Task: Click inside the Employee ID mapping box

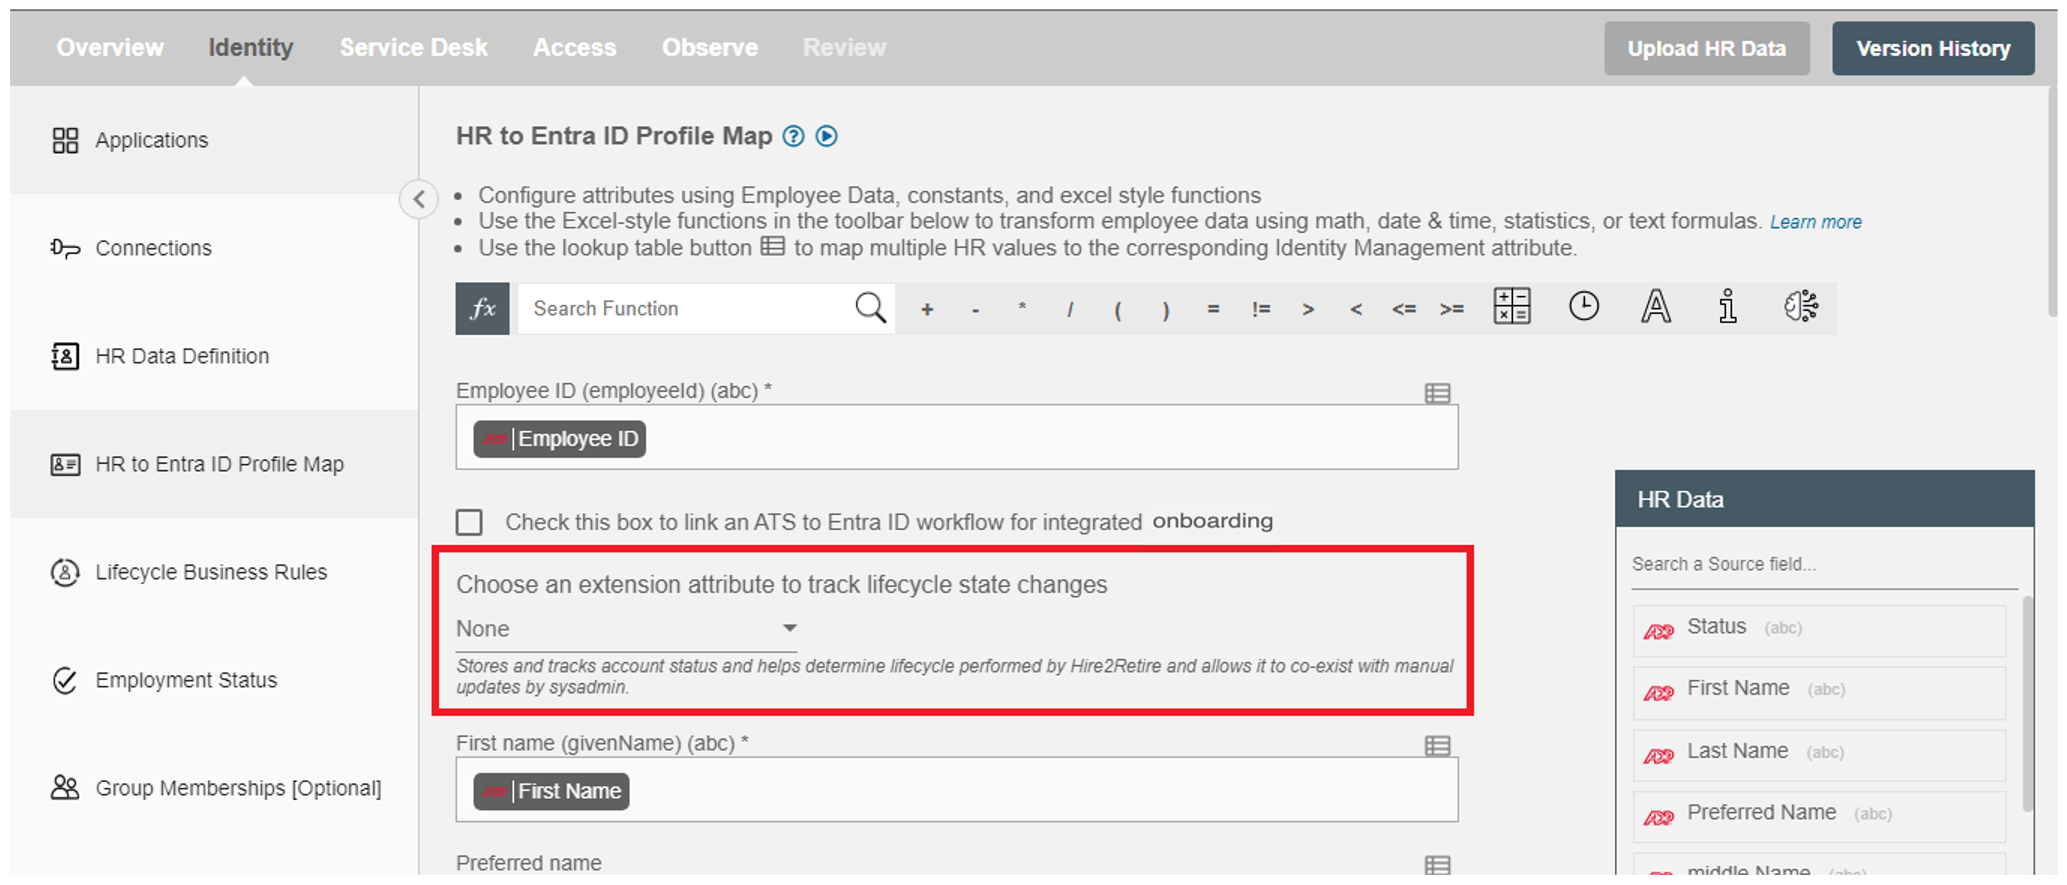Action: pyautogui.click(x=957, y=437)
